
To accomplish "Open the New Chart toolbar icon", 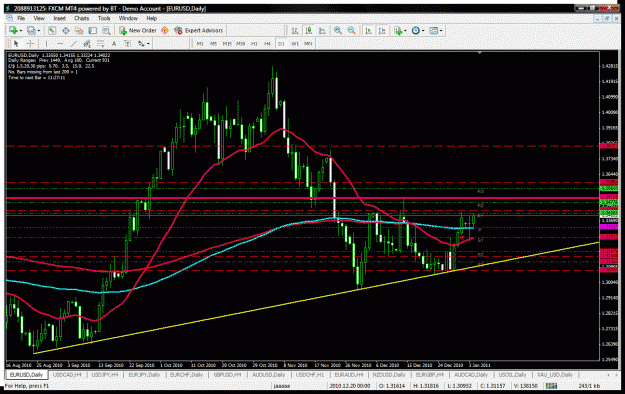I will tap(13, 30).
